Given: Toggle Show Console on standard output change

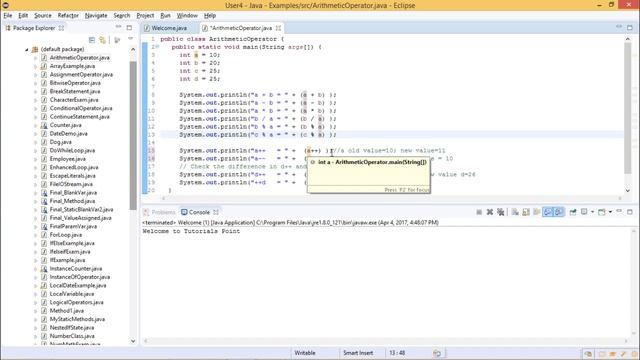Looking at the screenshot, I should tap(548, 212).
